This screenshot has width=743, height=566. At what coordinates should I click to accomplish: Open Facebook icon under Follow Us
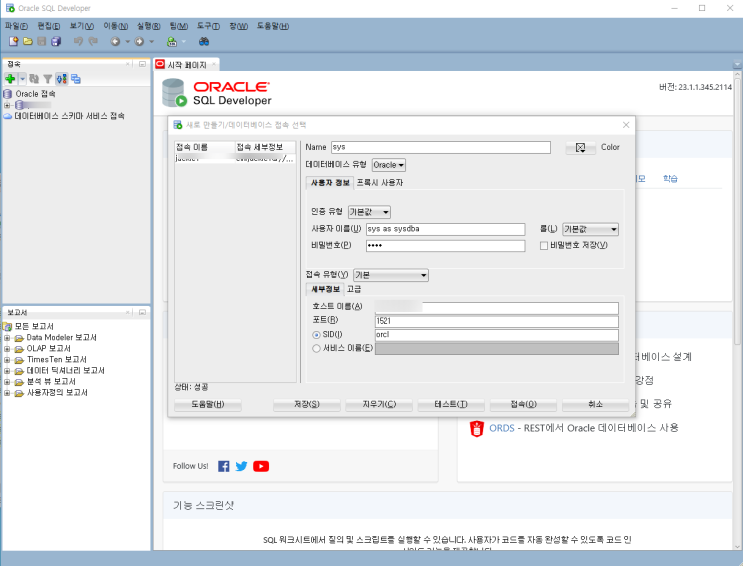click(x=224, y=466)
